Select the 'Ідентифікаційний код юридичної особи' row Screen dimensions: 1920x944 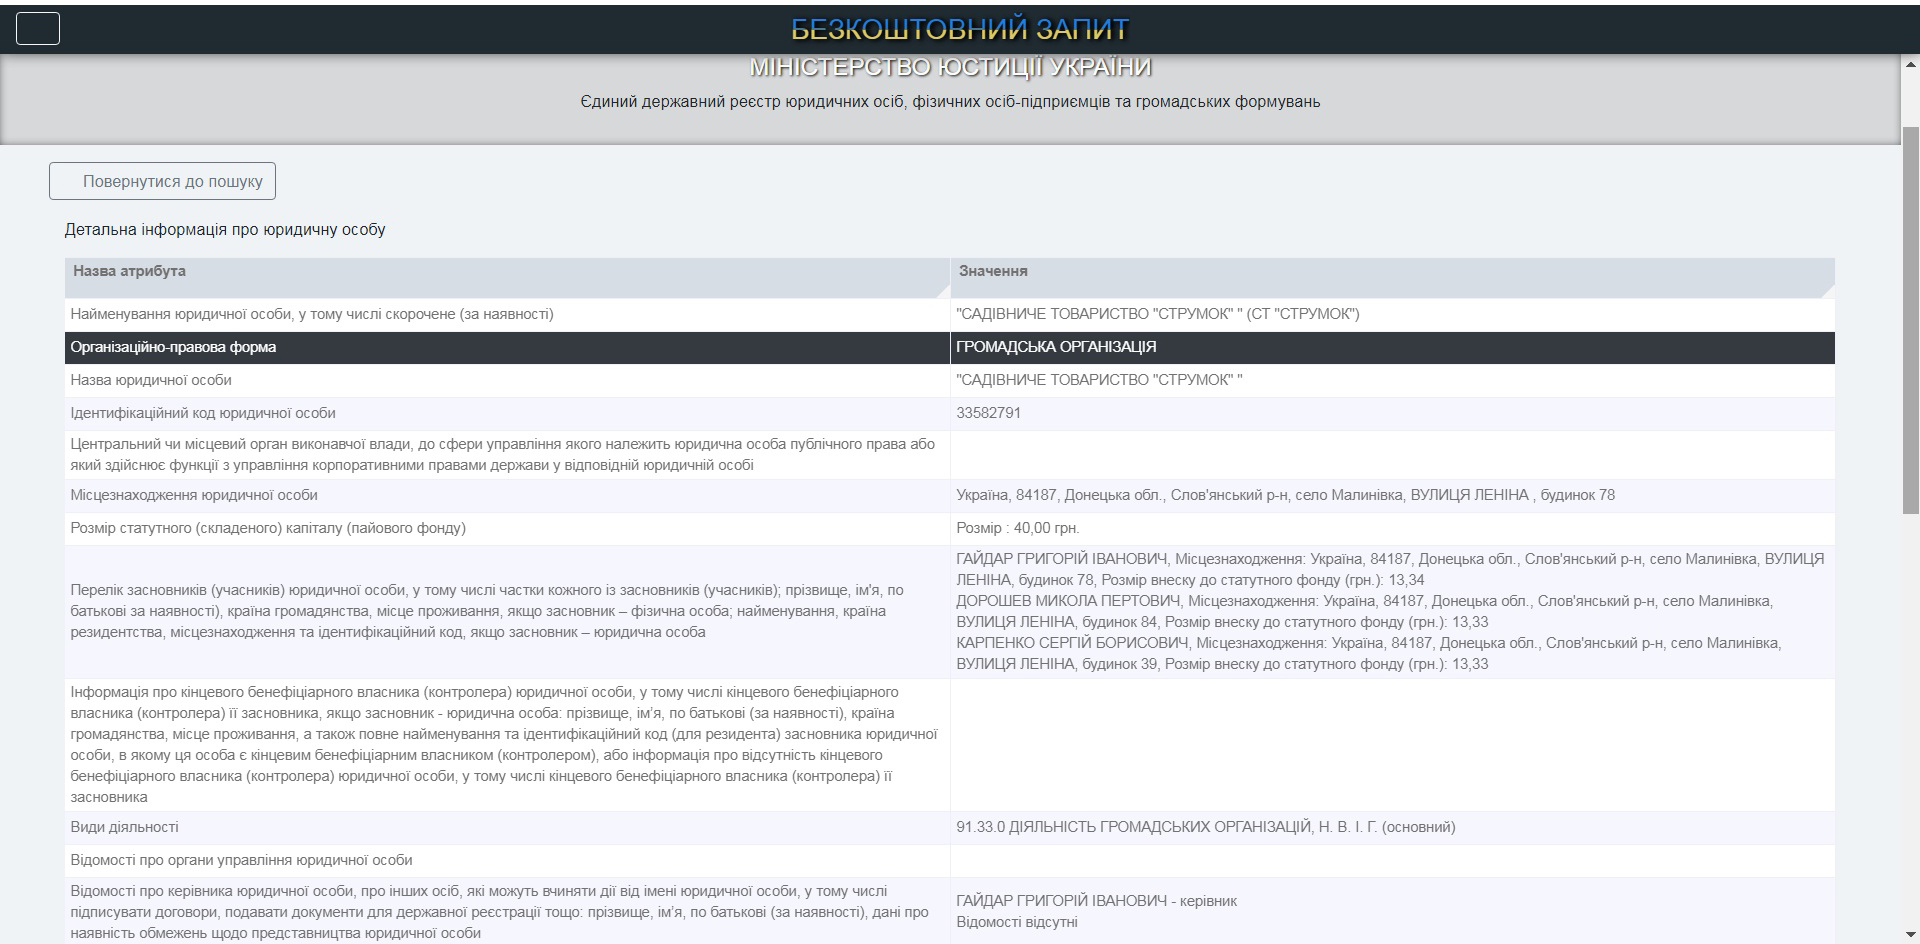click(950, 413)
